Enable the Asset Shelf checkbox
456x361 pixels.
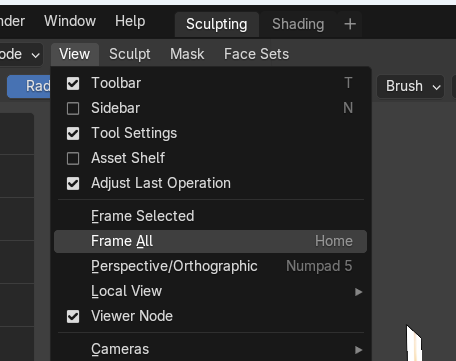coord(73,158)
